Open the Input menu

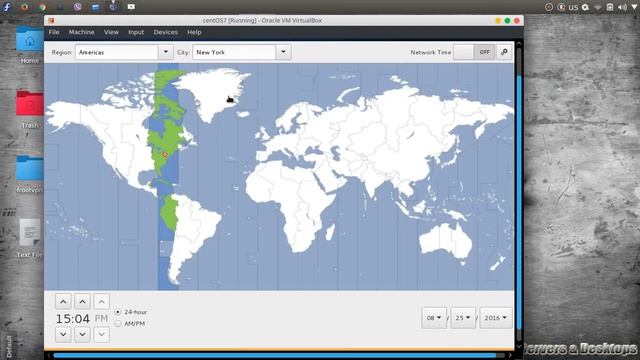[136, 32]
